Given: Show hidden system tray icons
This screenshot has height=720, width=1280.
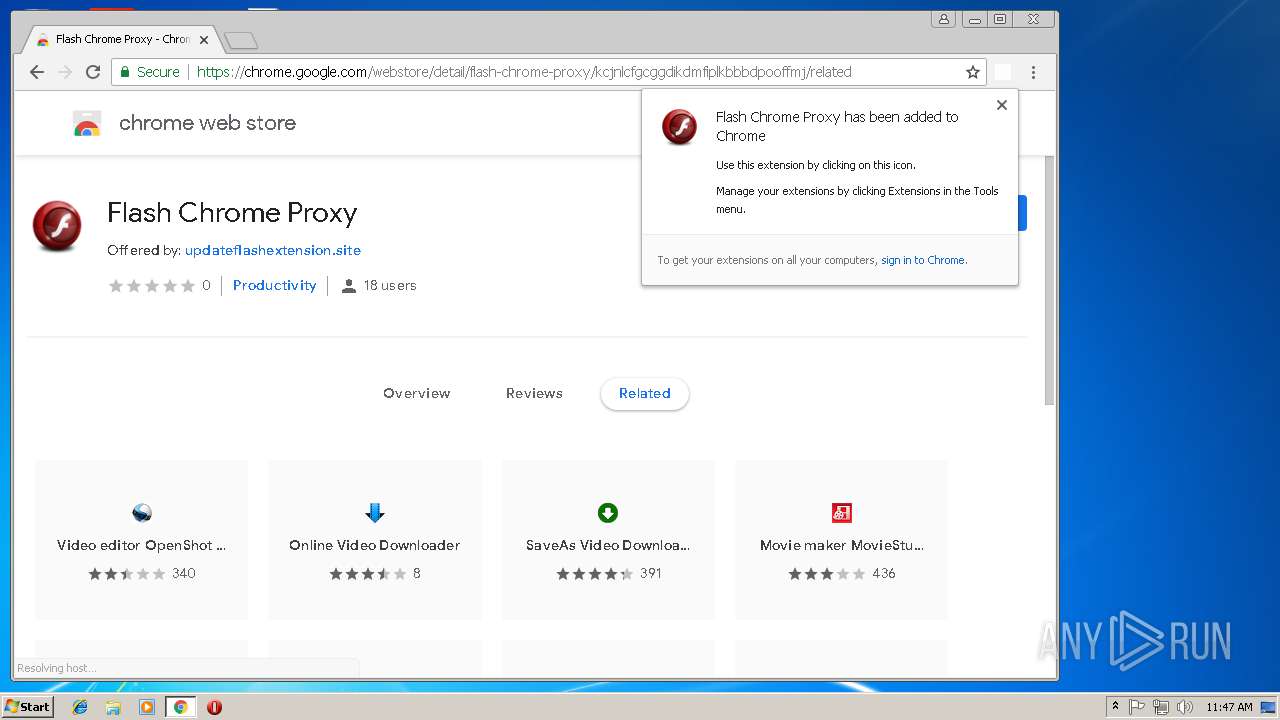Looking at the screenshot, I should pos(1115,707).
